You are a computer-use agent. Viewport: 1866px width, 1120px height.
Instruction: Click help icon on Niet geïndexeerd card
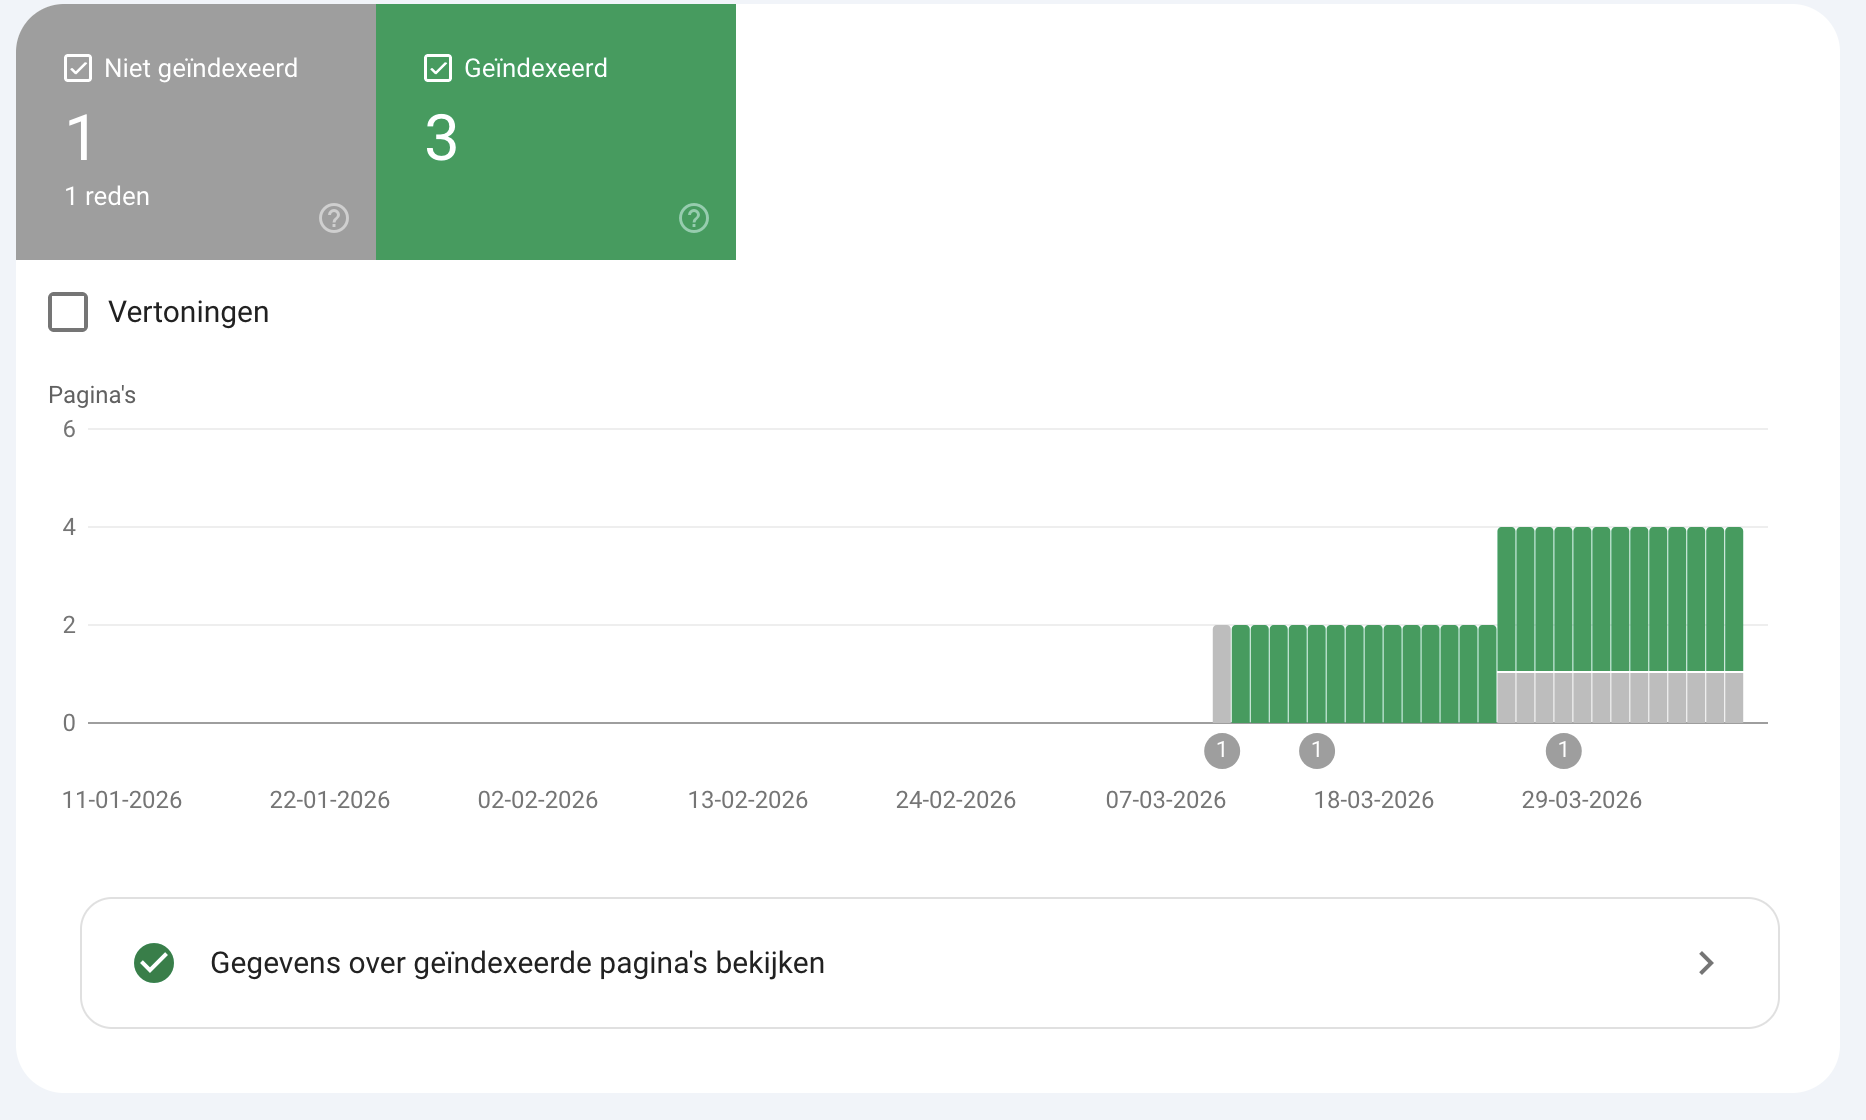coord(334,218)
